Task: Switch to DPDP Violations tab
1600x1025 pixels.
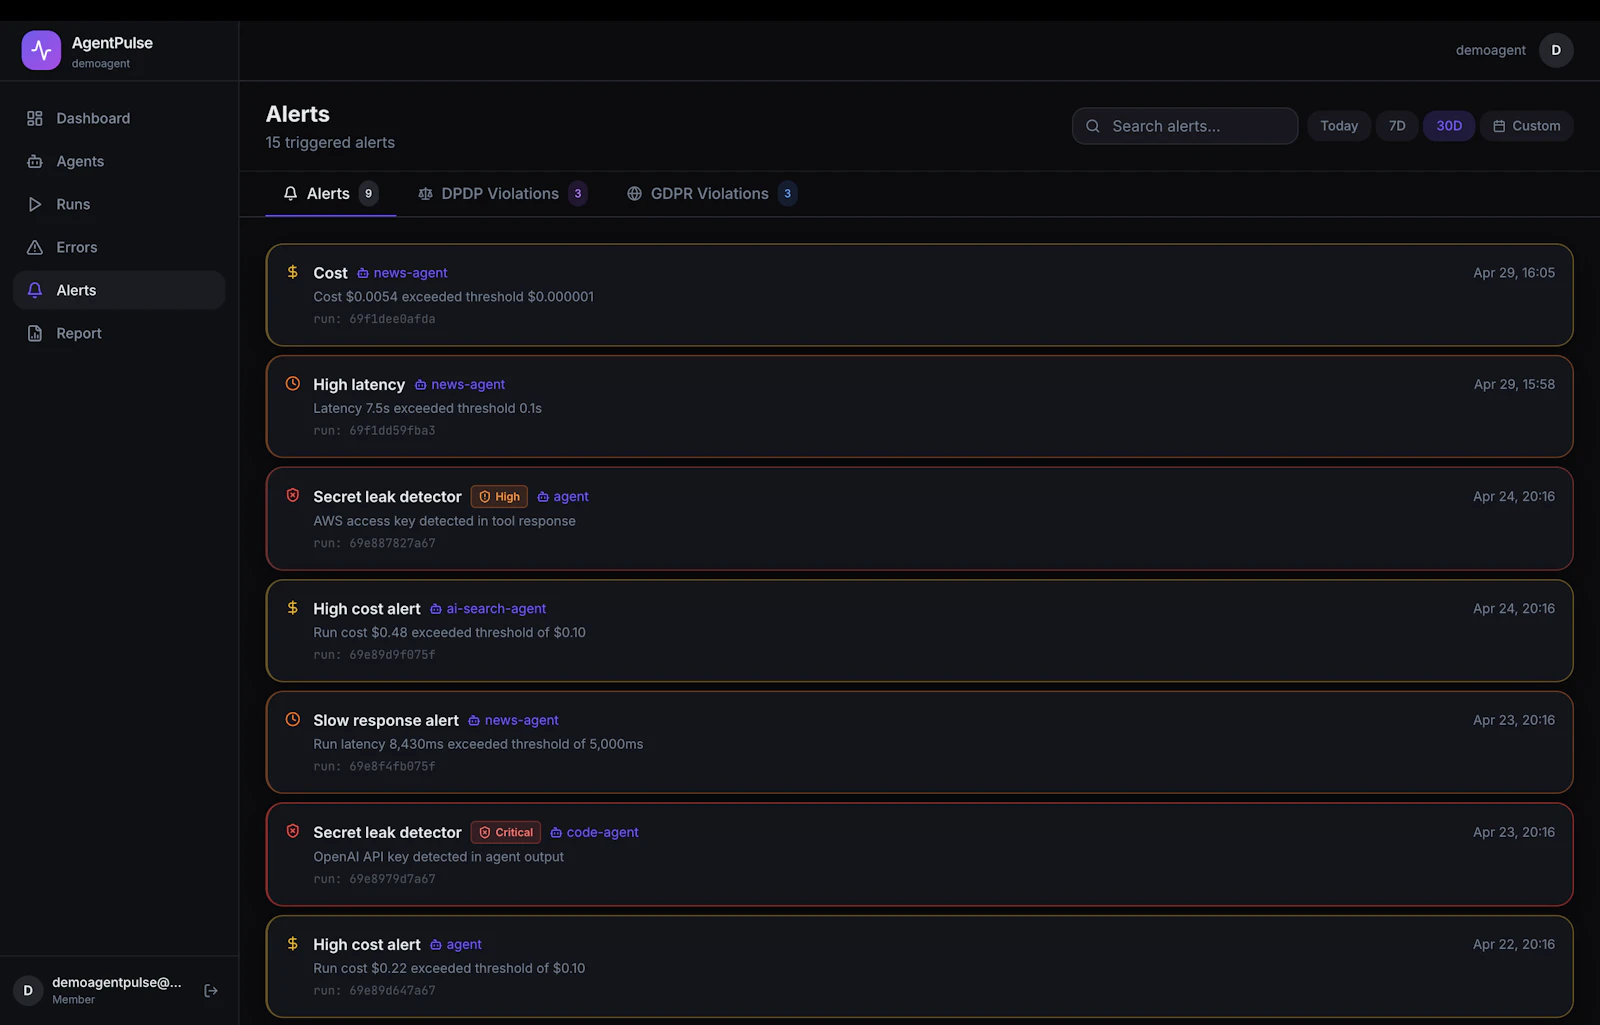Action: click(x=502, y=194)
